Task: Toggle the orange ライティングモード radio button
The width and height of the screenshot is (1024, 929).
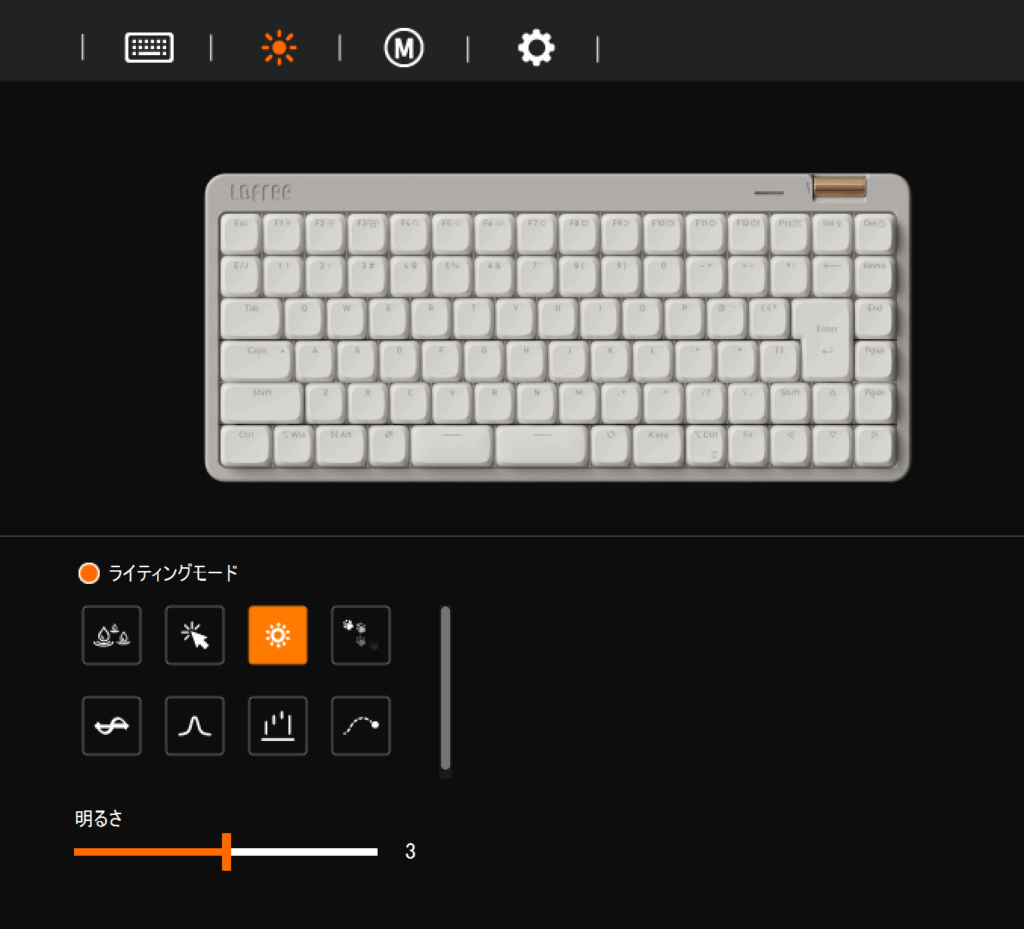Action: pyautogui.click(x=89, y=573)
